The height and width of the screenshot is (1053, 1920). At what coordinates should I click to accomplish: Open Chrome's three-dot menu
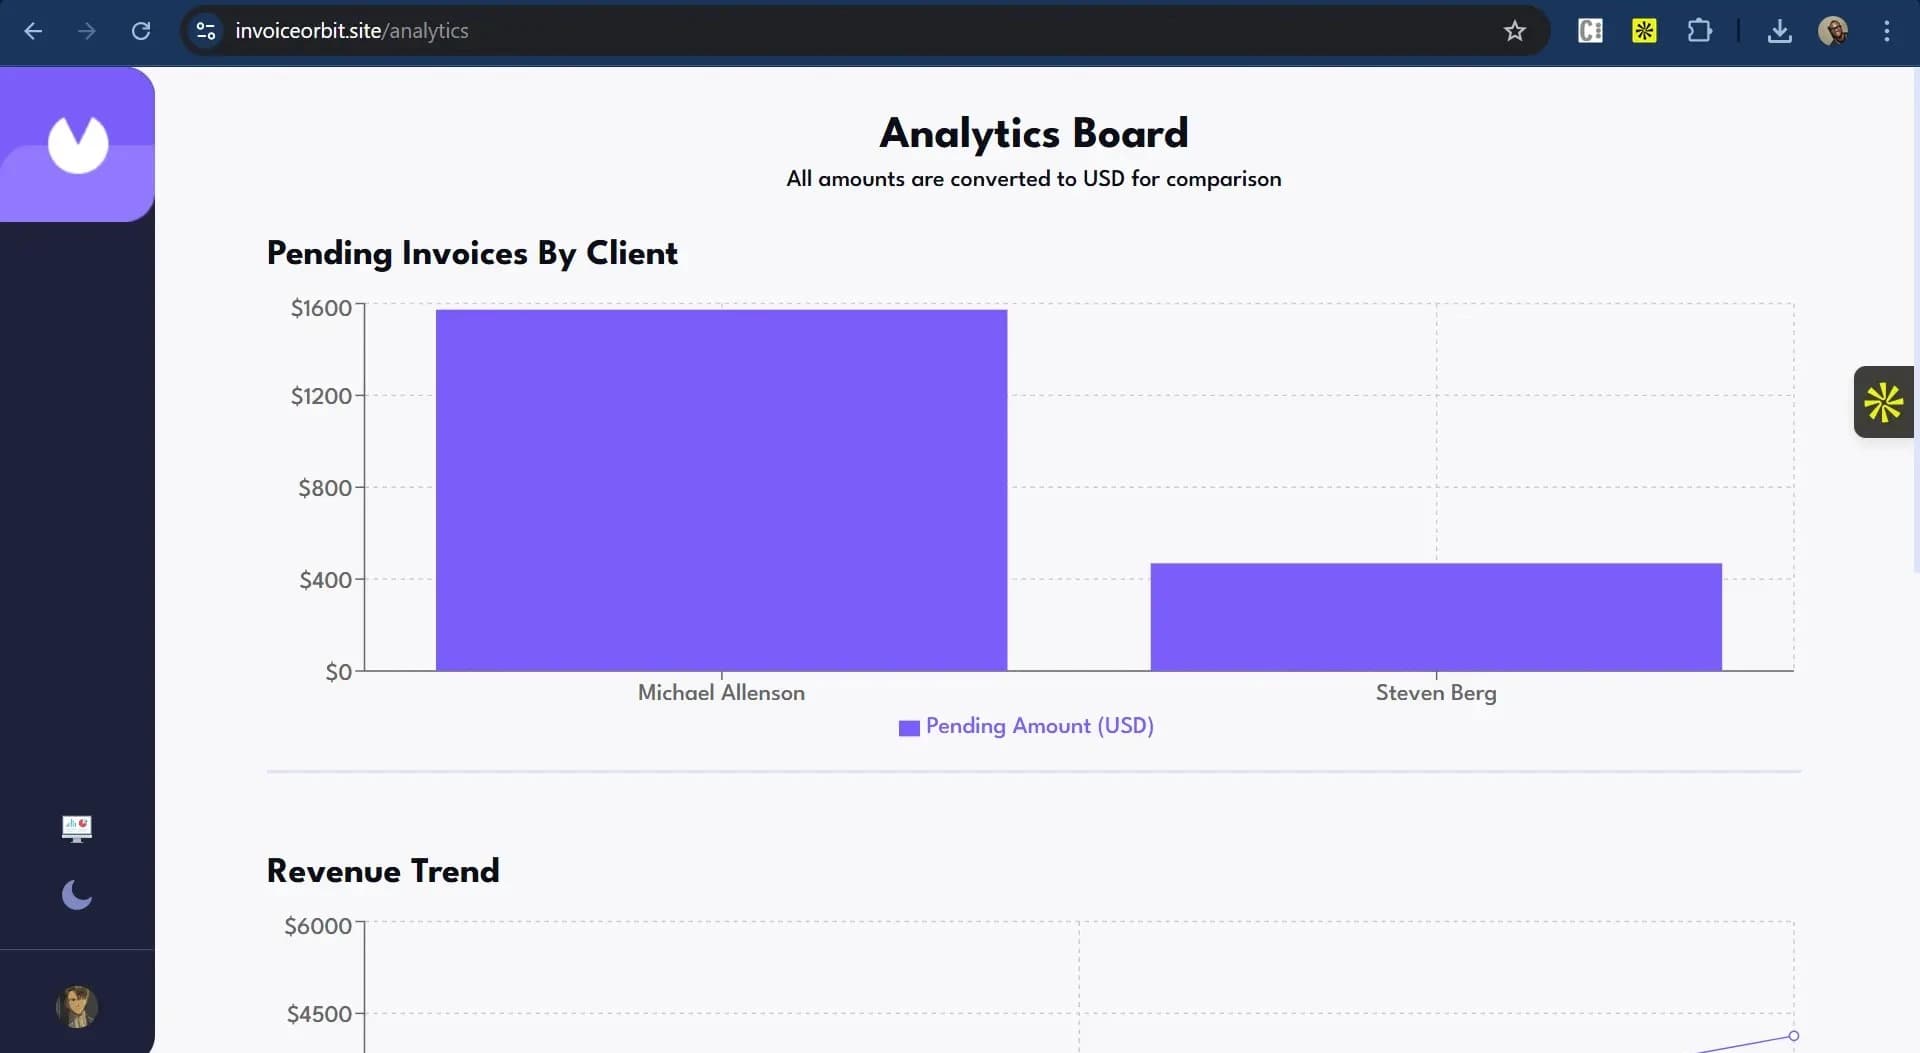(x=1888, y=31)
